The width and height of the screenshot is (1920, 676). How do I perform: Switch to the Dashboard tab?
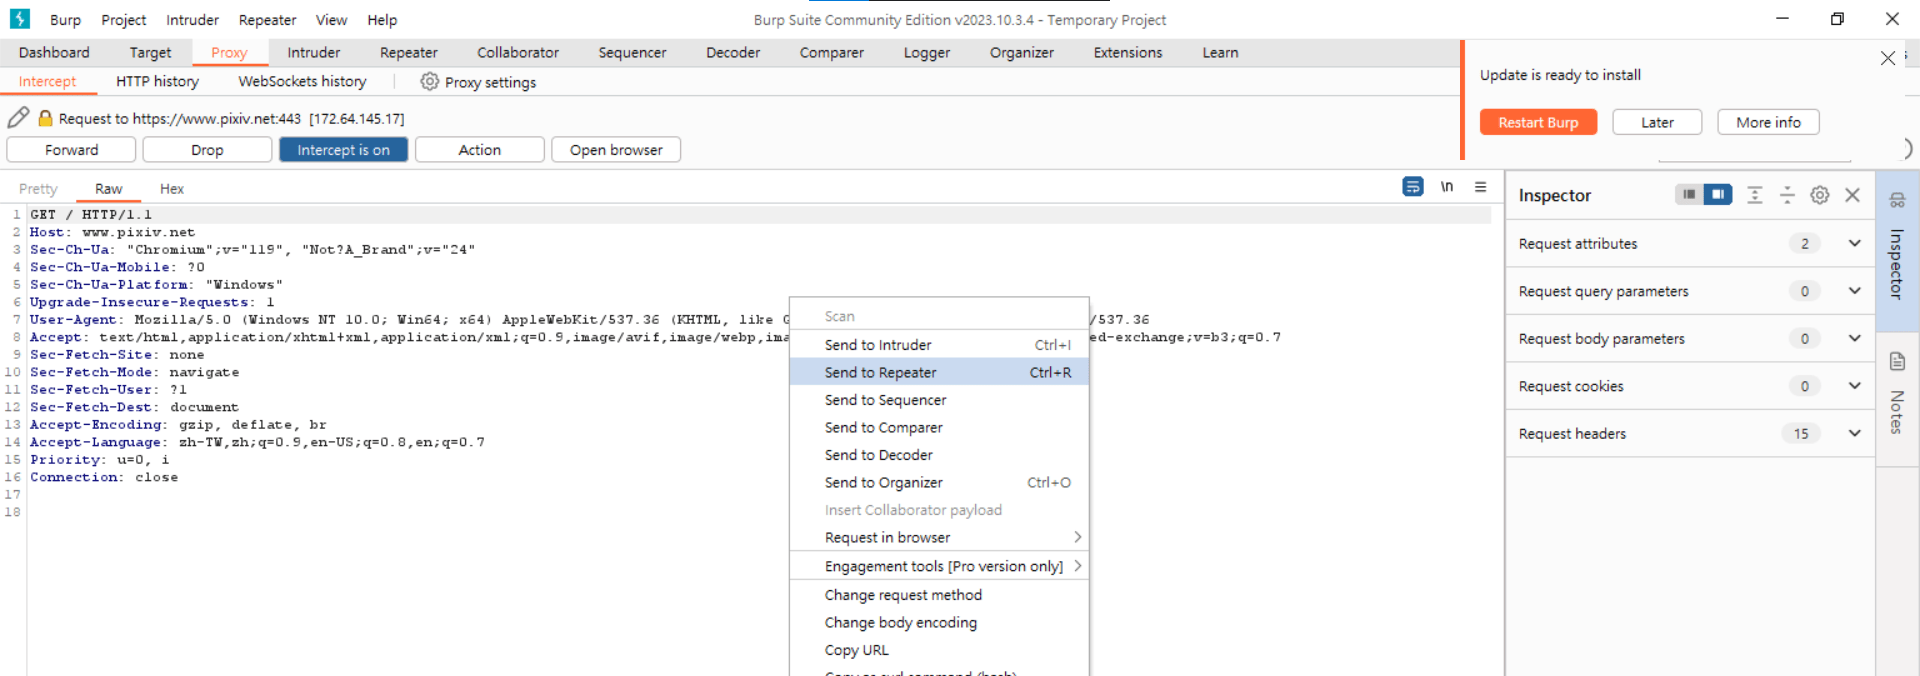[54, 53]
